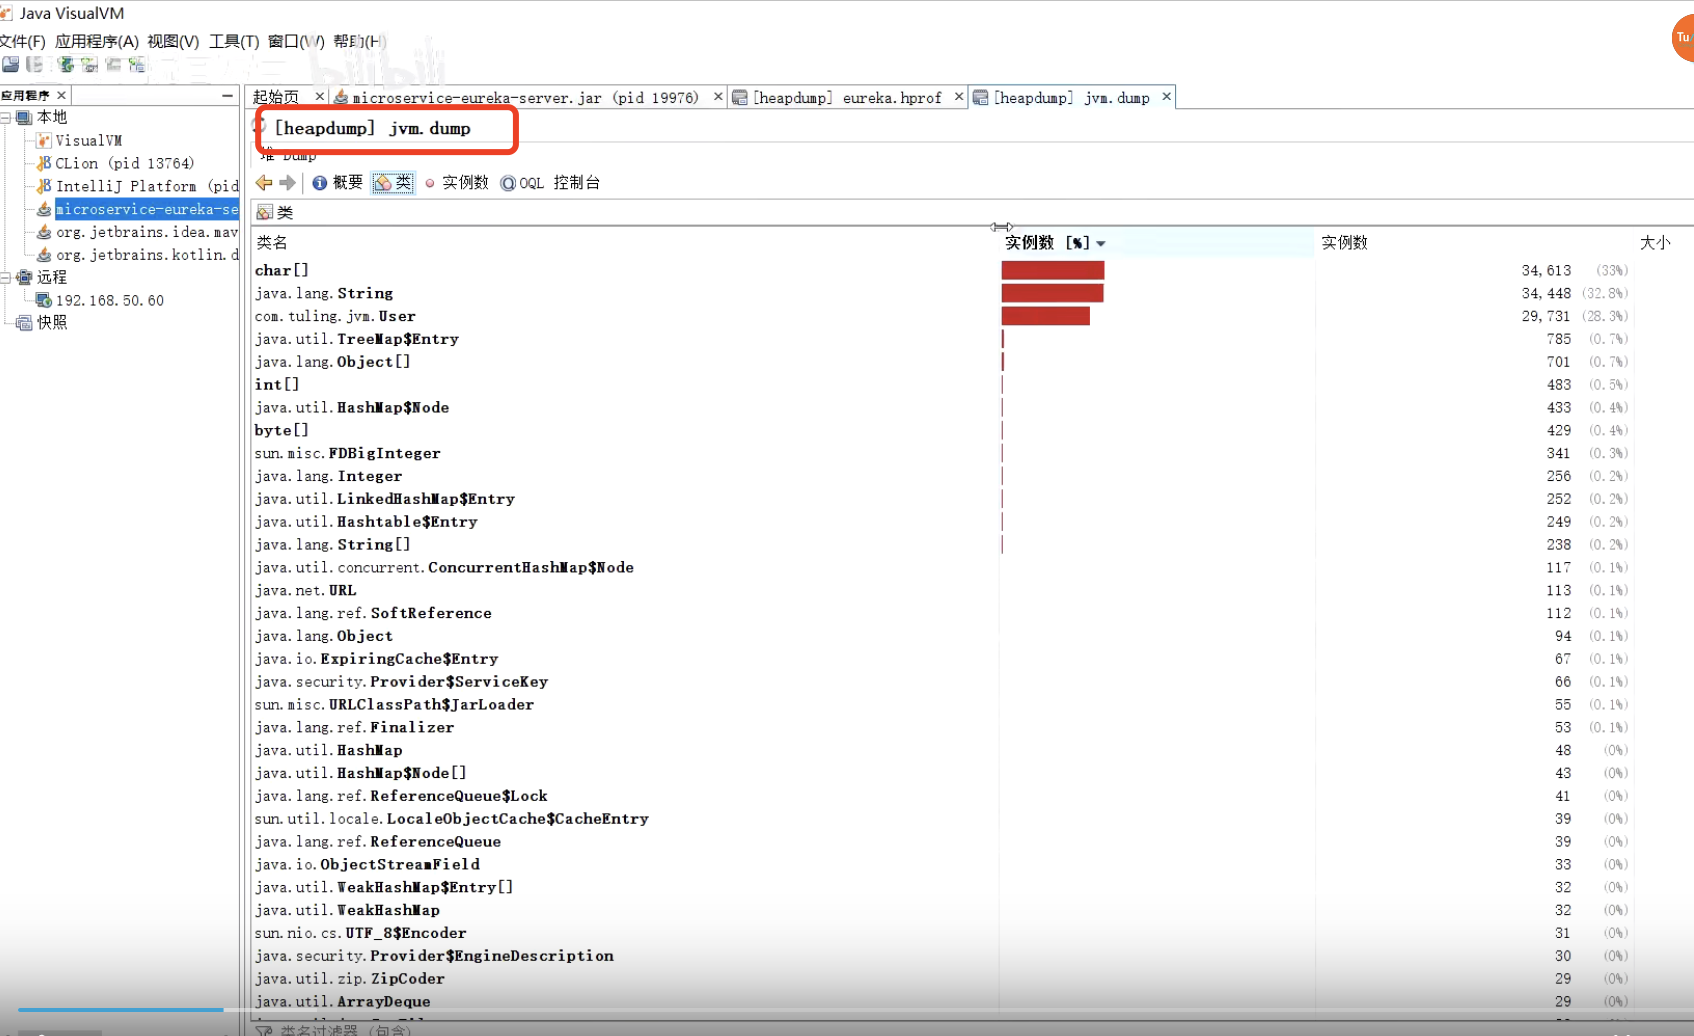Click sort arrow on 实例数 [%] column
This screenshot has height=1036, width=1694.
(x=1101, y=243)
